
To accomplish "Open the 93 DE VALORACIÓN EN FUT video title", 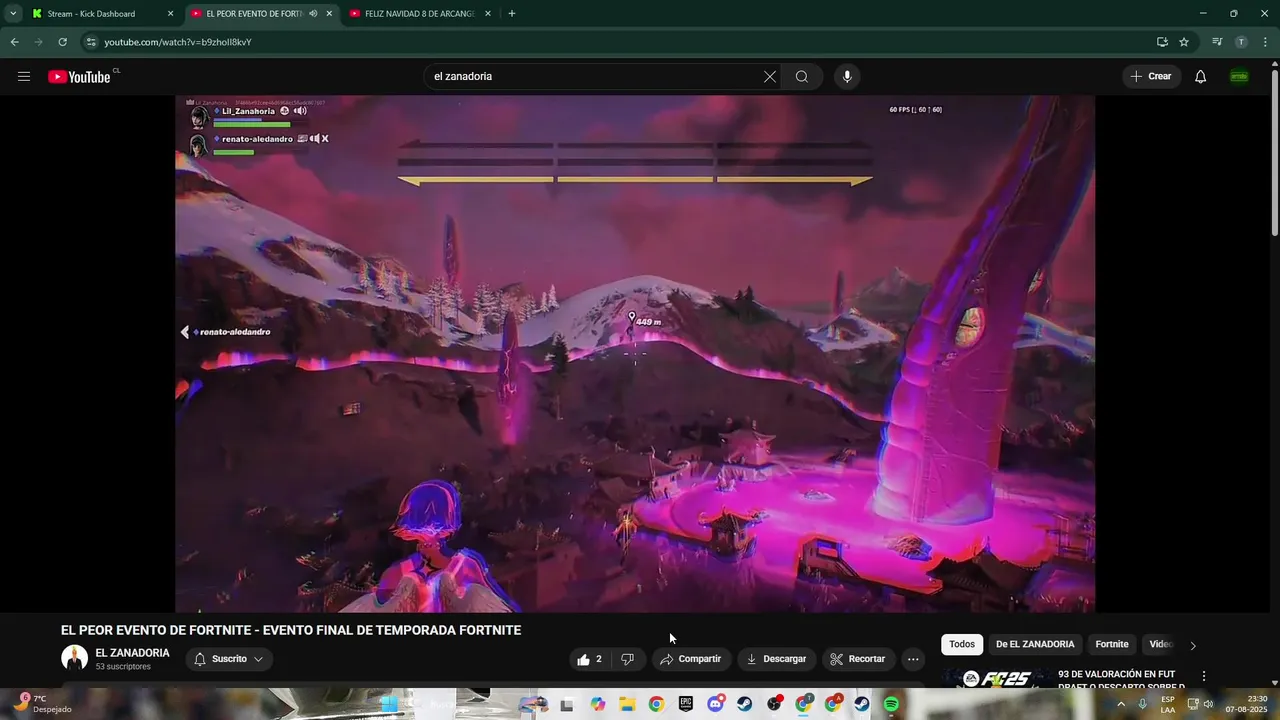I will pos(1121,680).
